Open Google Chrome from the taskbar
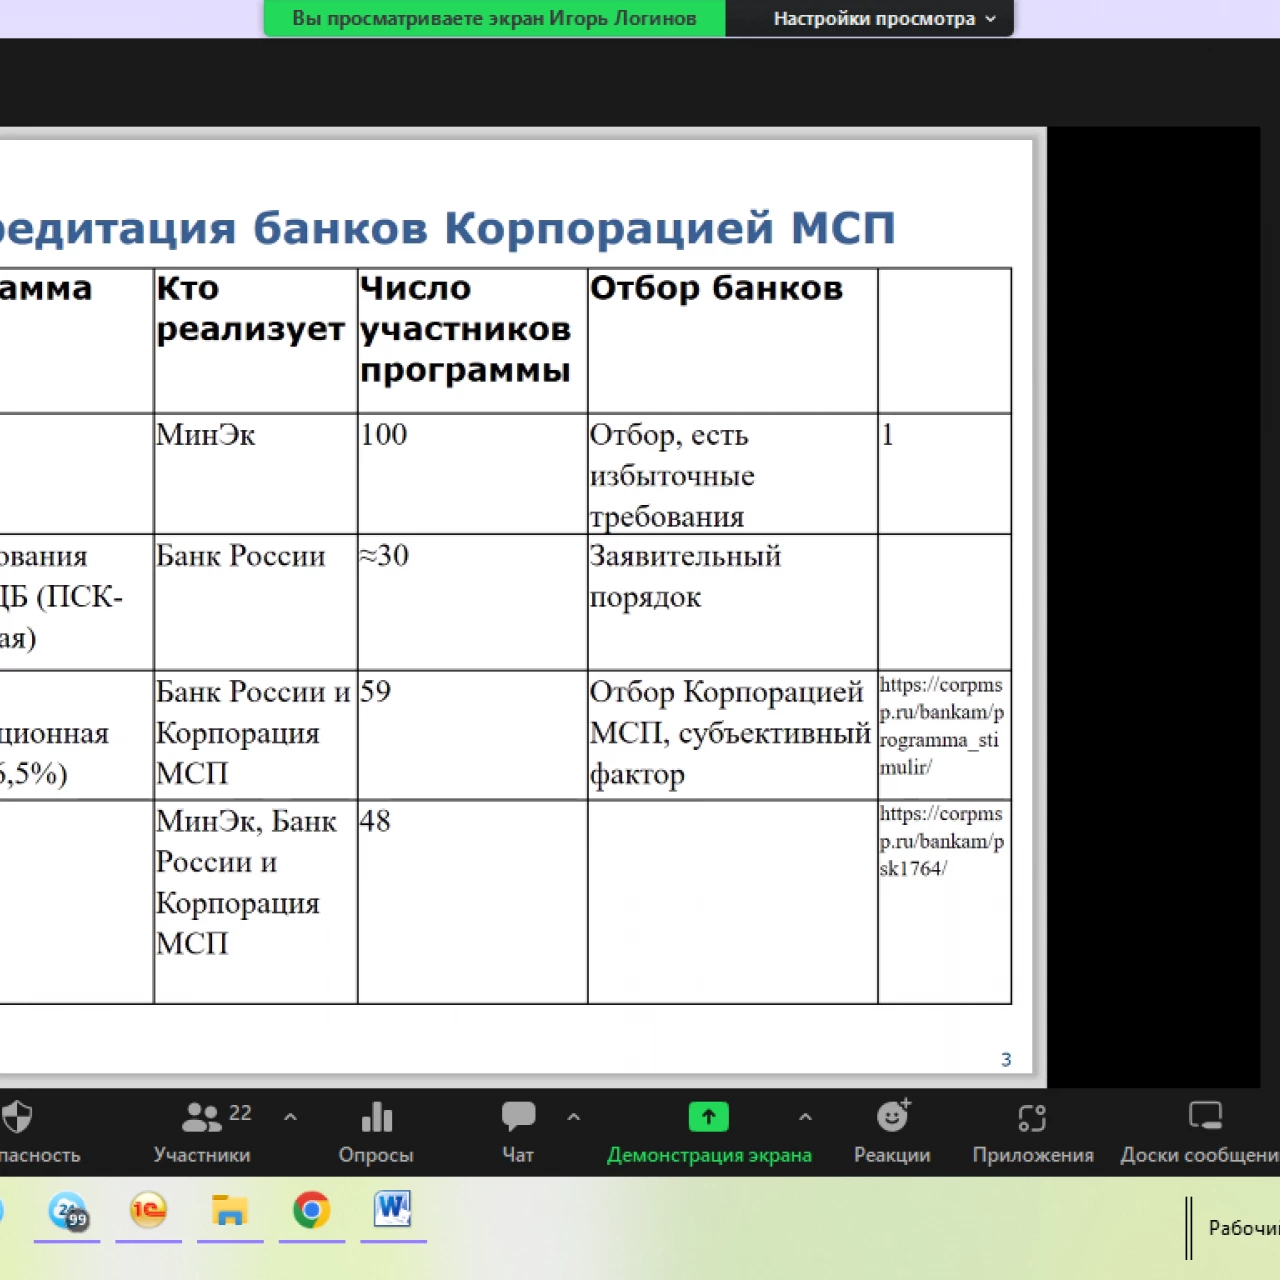Screen dimensions: 1280x1280 (311, 1210)
